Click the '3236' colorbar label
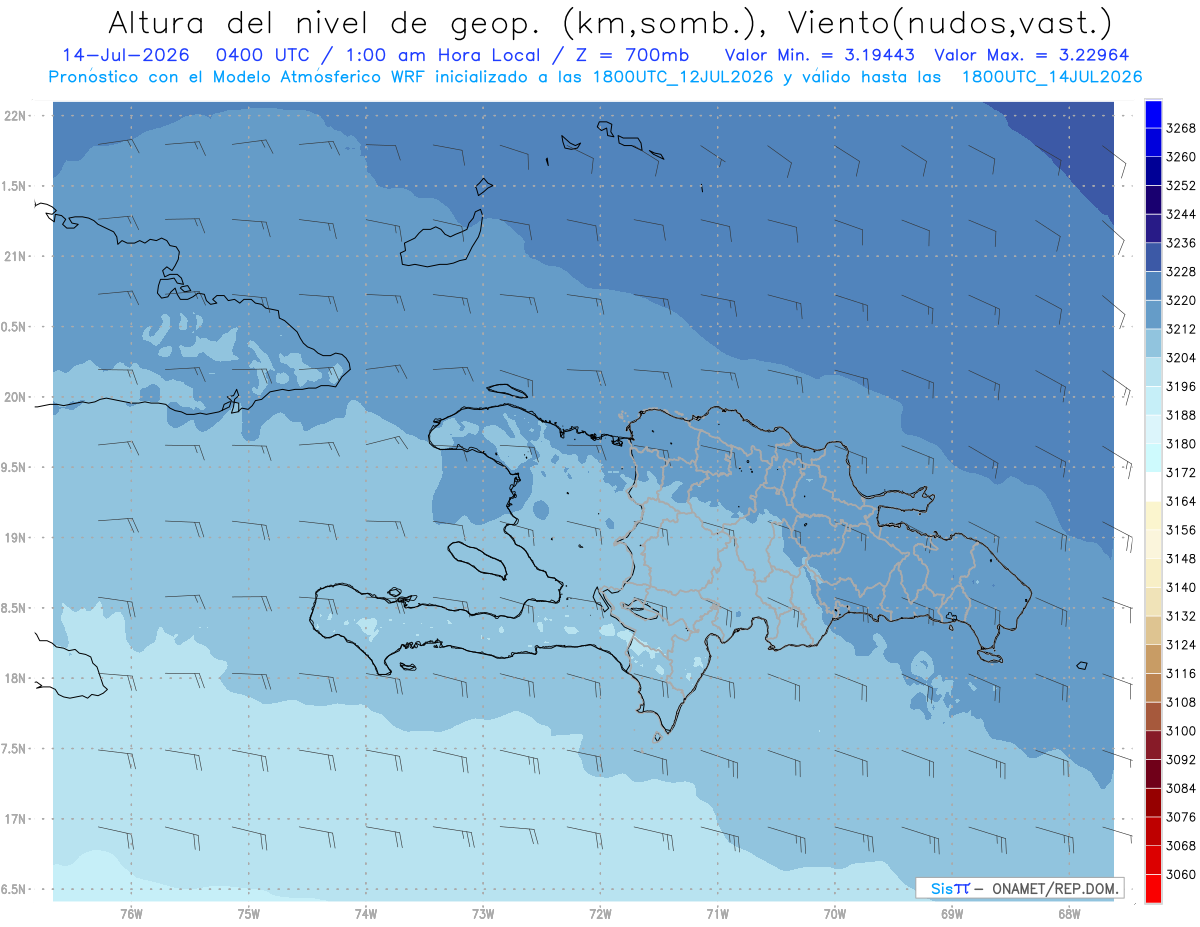 point(1181,243)
